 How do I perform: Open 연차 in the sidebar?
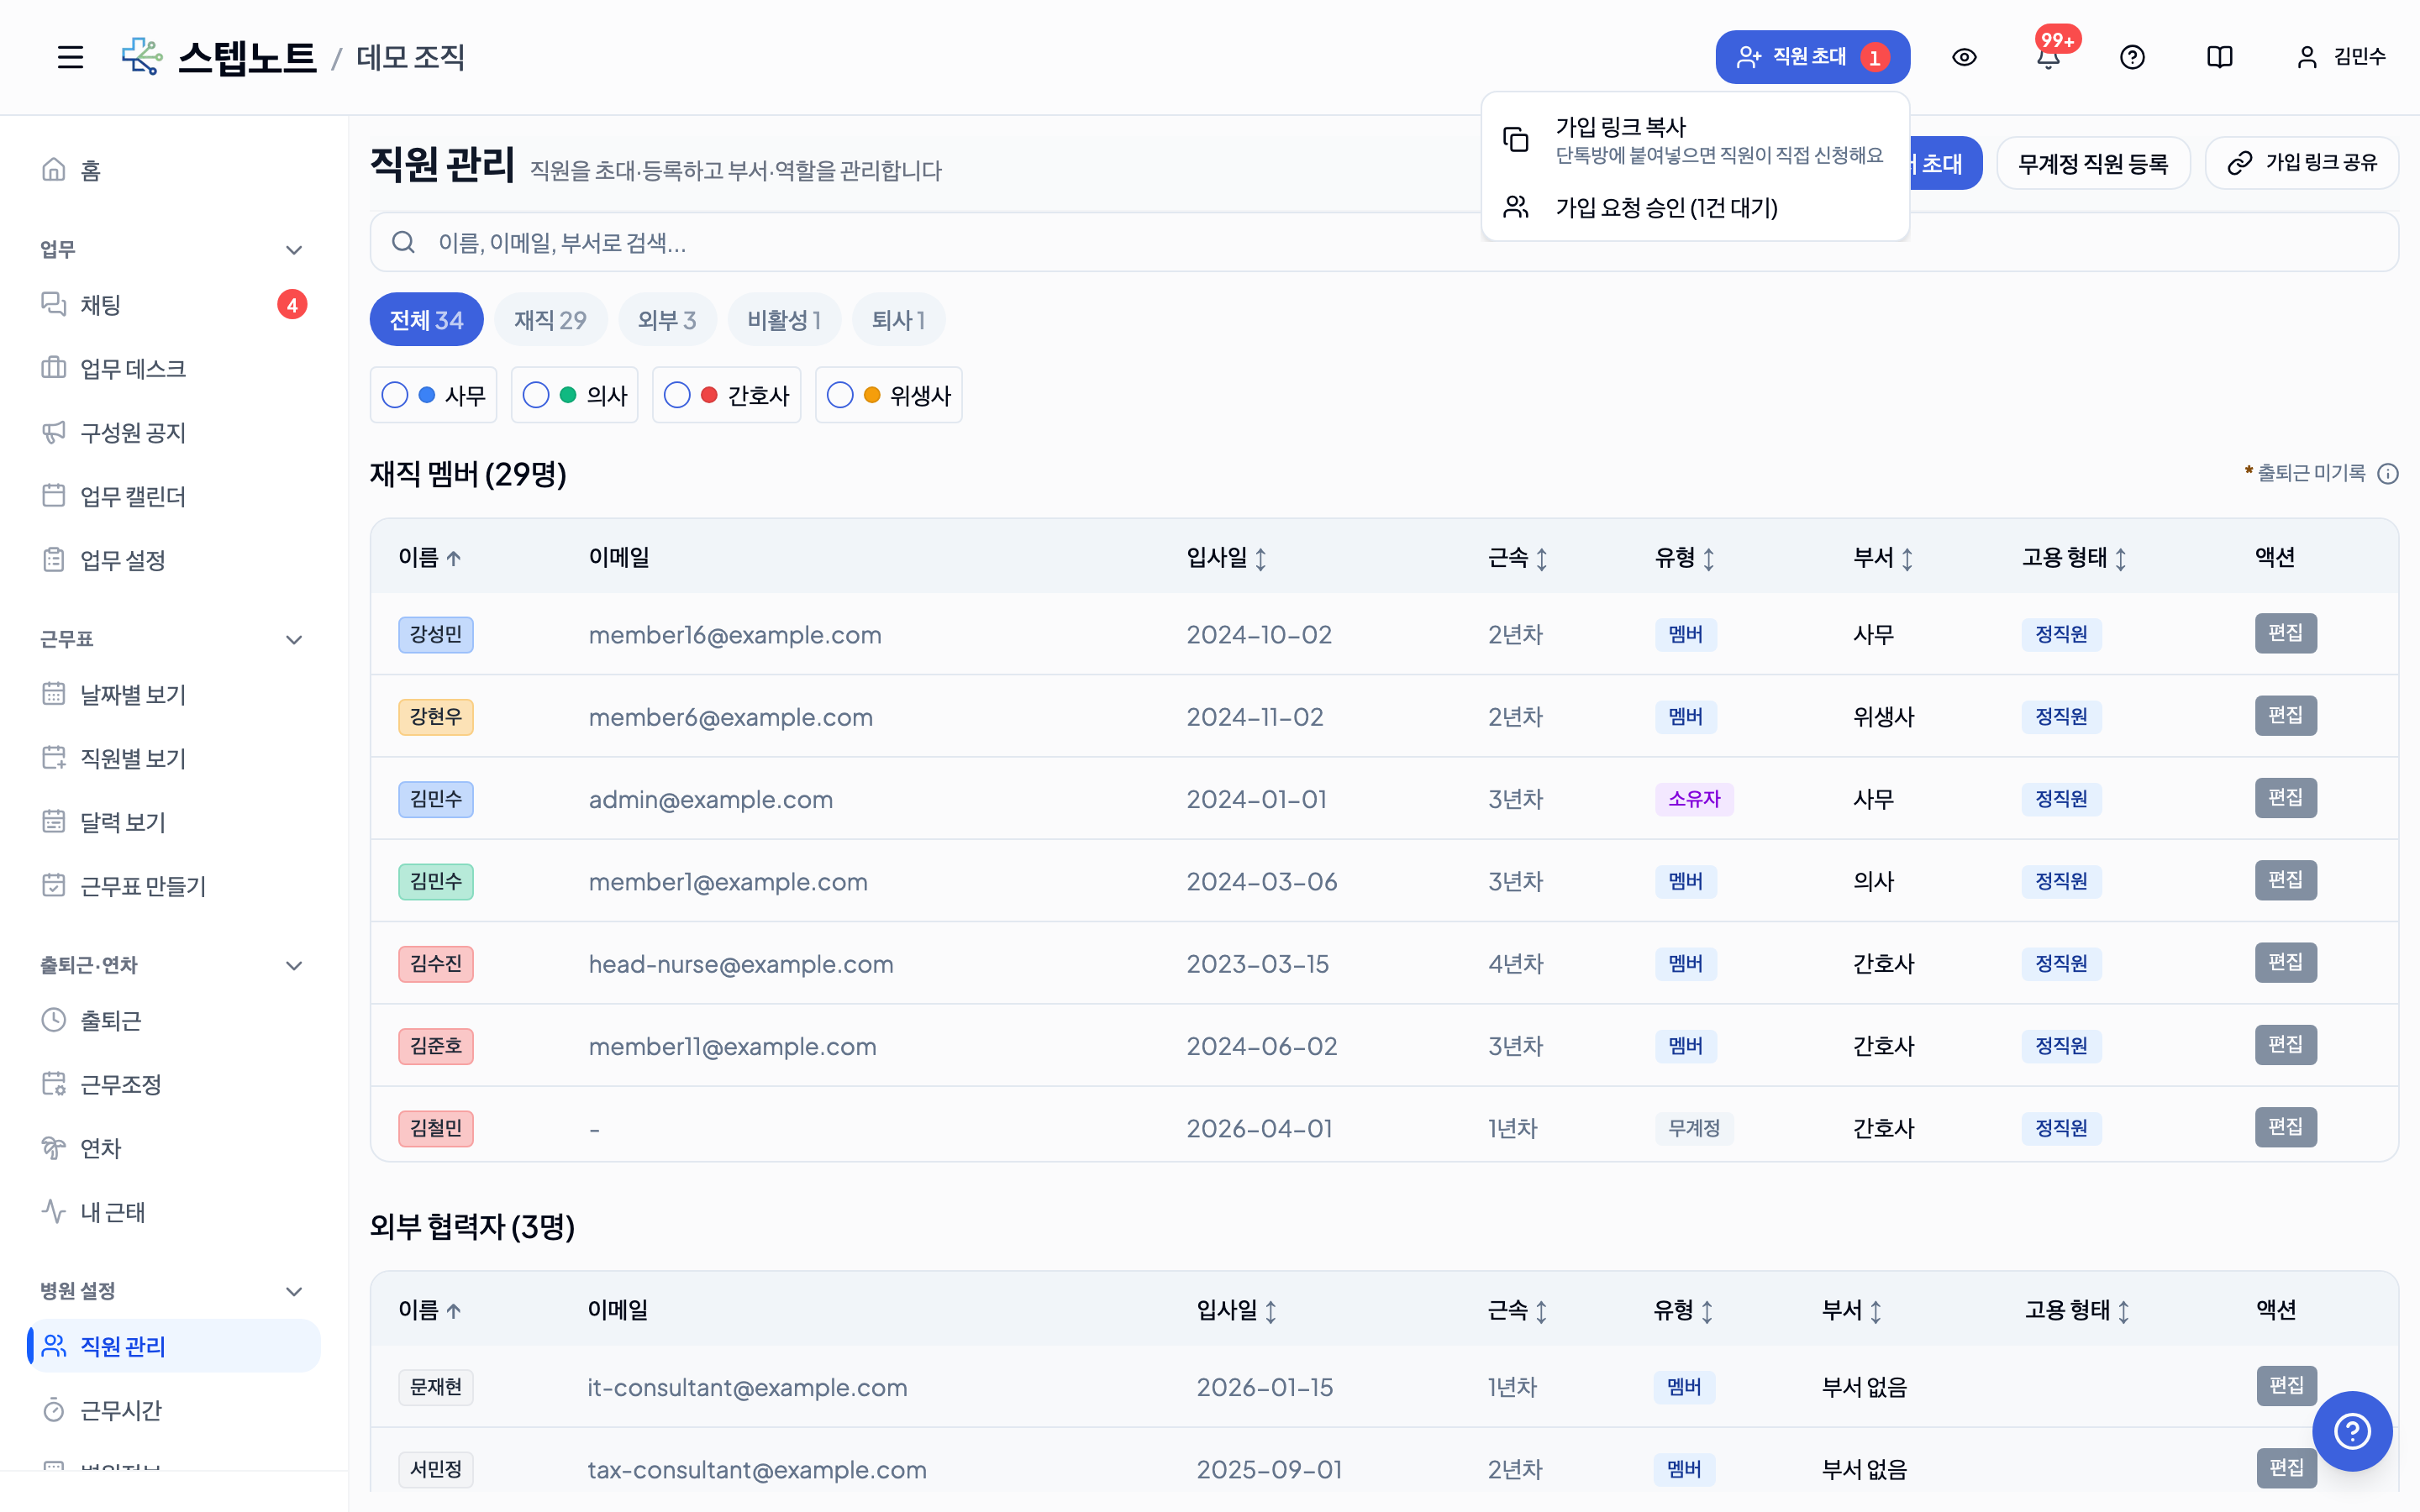tap(174, 1148)
